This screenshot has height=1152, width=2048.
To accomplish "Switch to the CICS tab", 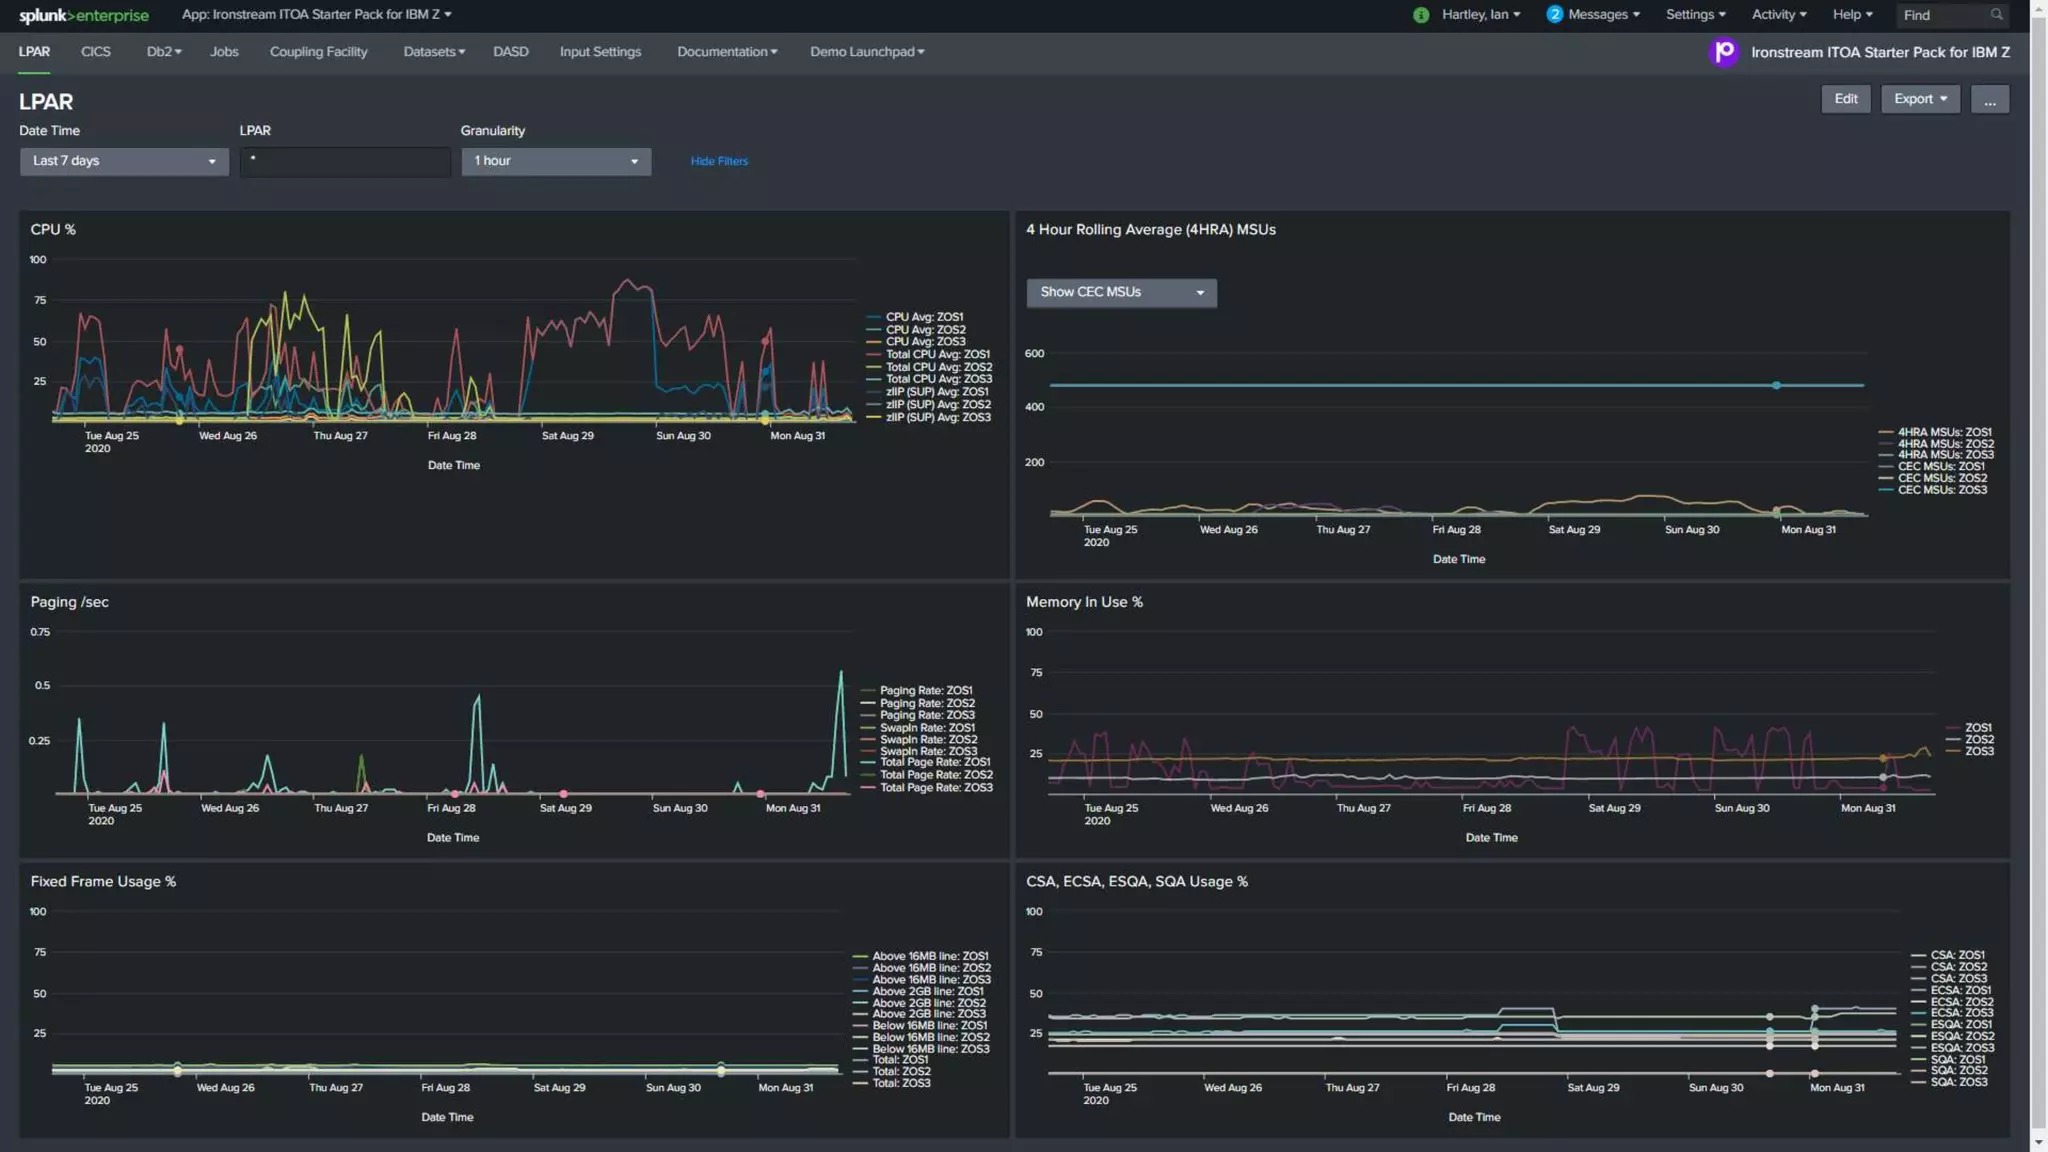I will [96, 52].
